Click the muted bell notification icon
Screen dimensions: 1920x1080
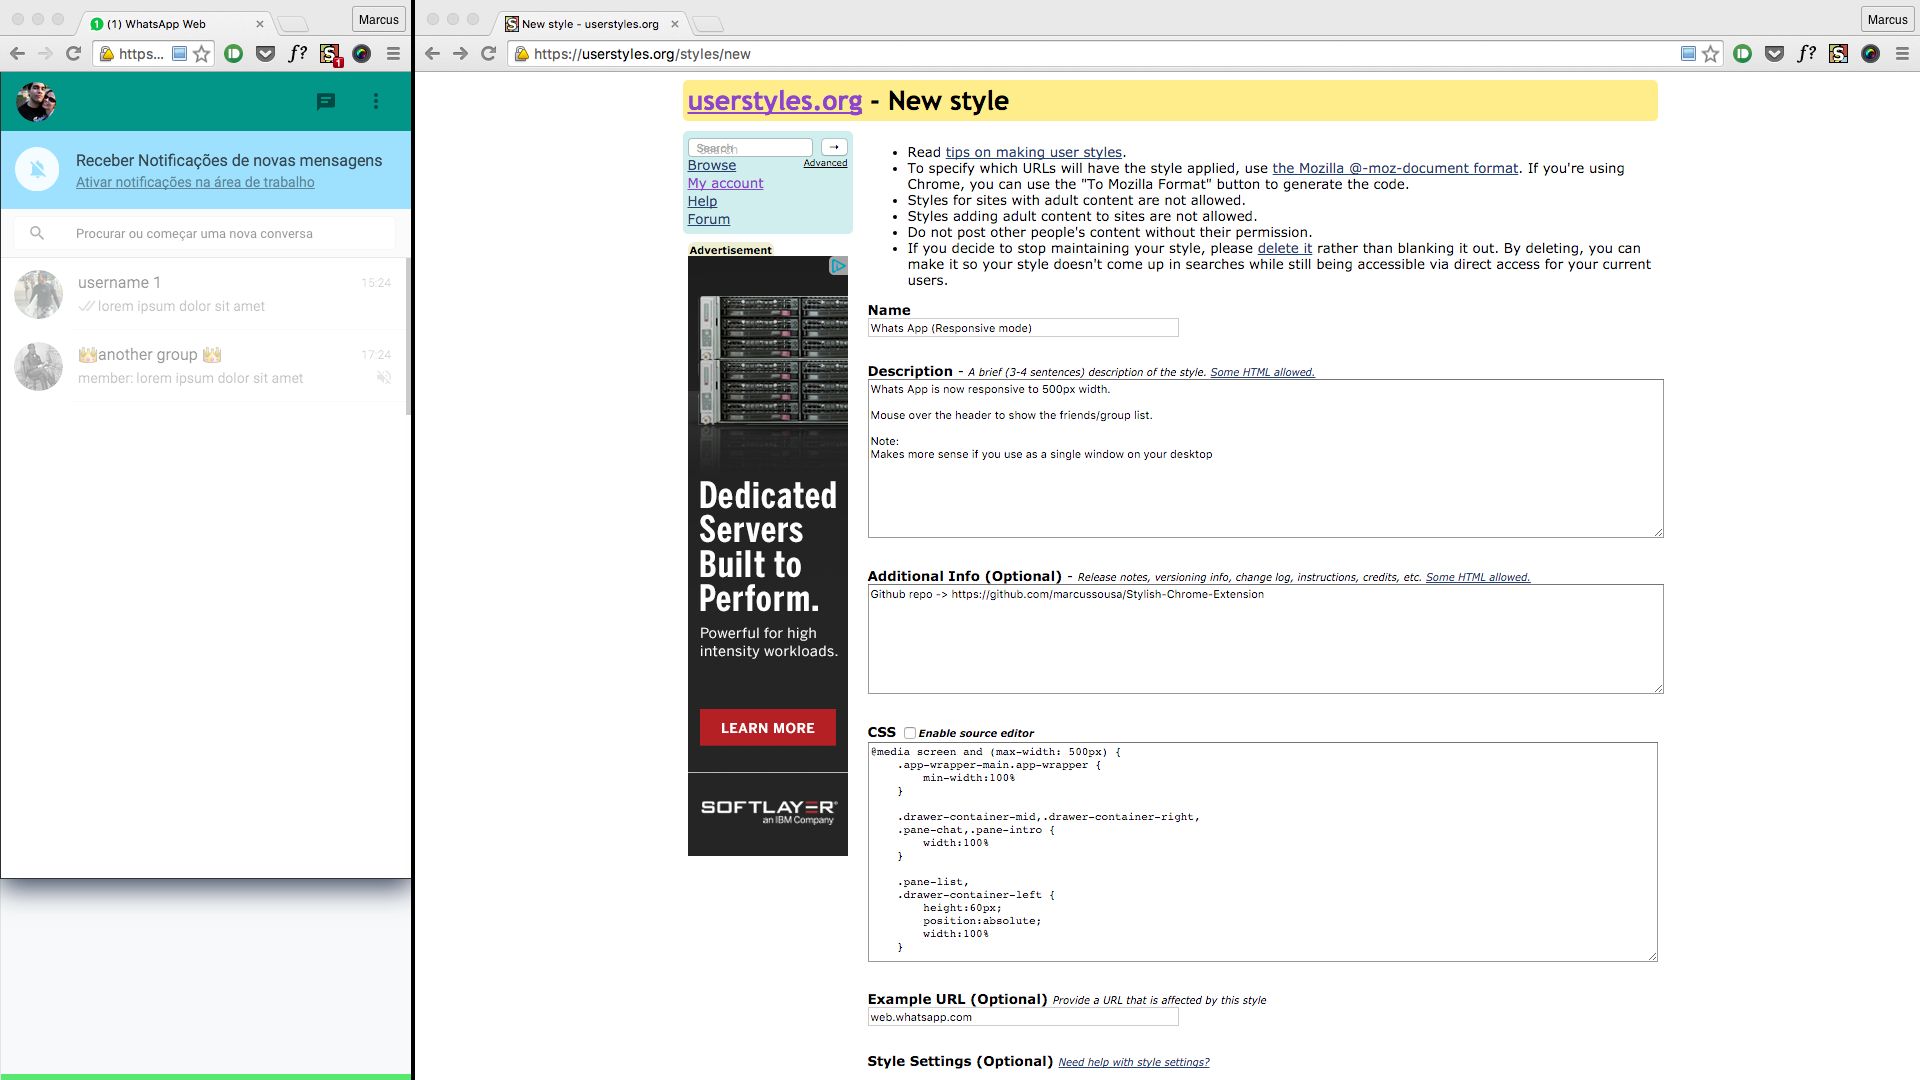tap(38, 169)
